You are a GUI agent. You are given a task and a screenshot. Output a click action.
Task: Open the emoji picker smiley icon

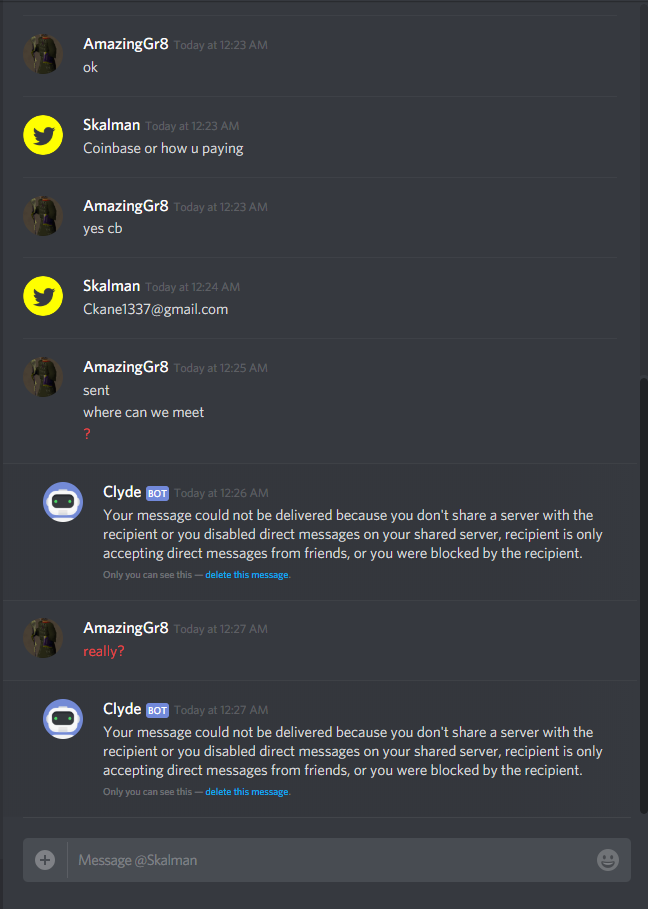(x=607, y=860)
